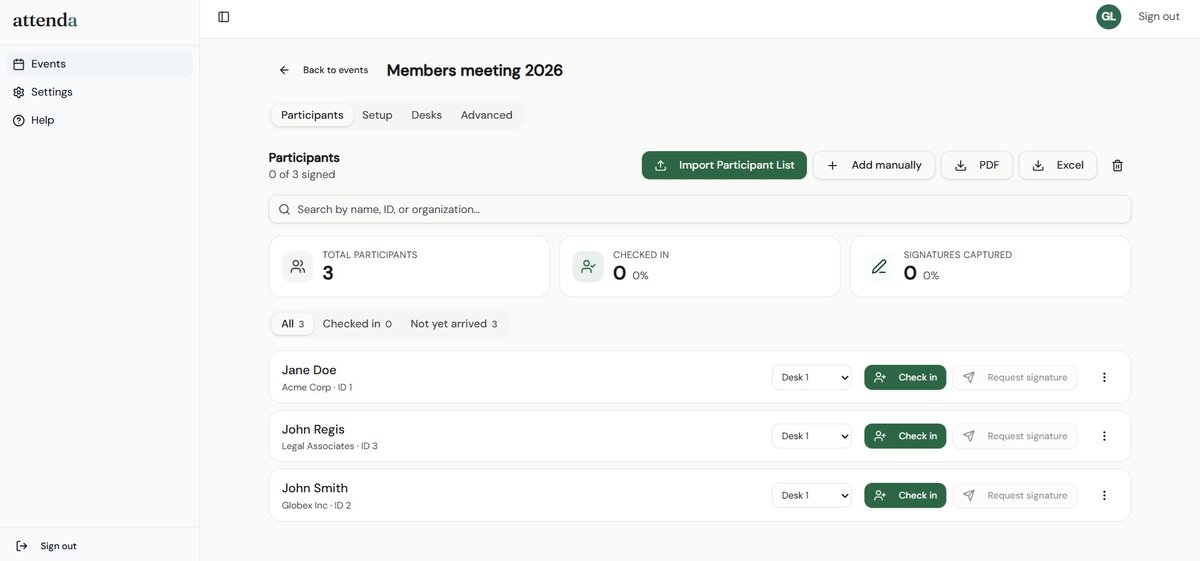Switch to the Setup tab

click(x=377, y=115)
